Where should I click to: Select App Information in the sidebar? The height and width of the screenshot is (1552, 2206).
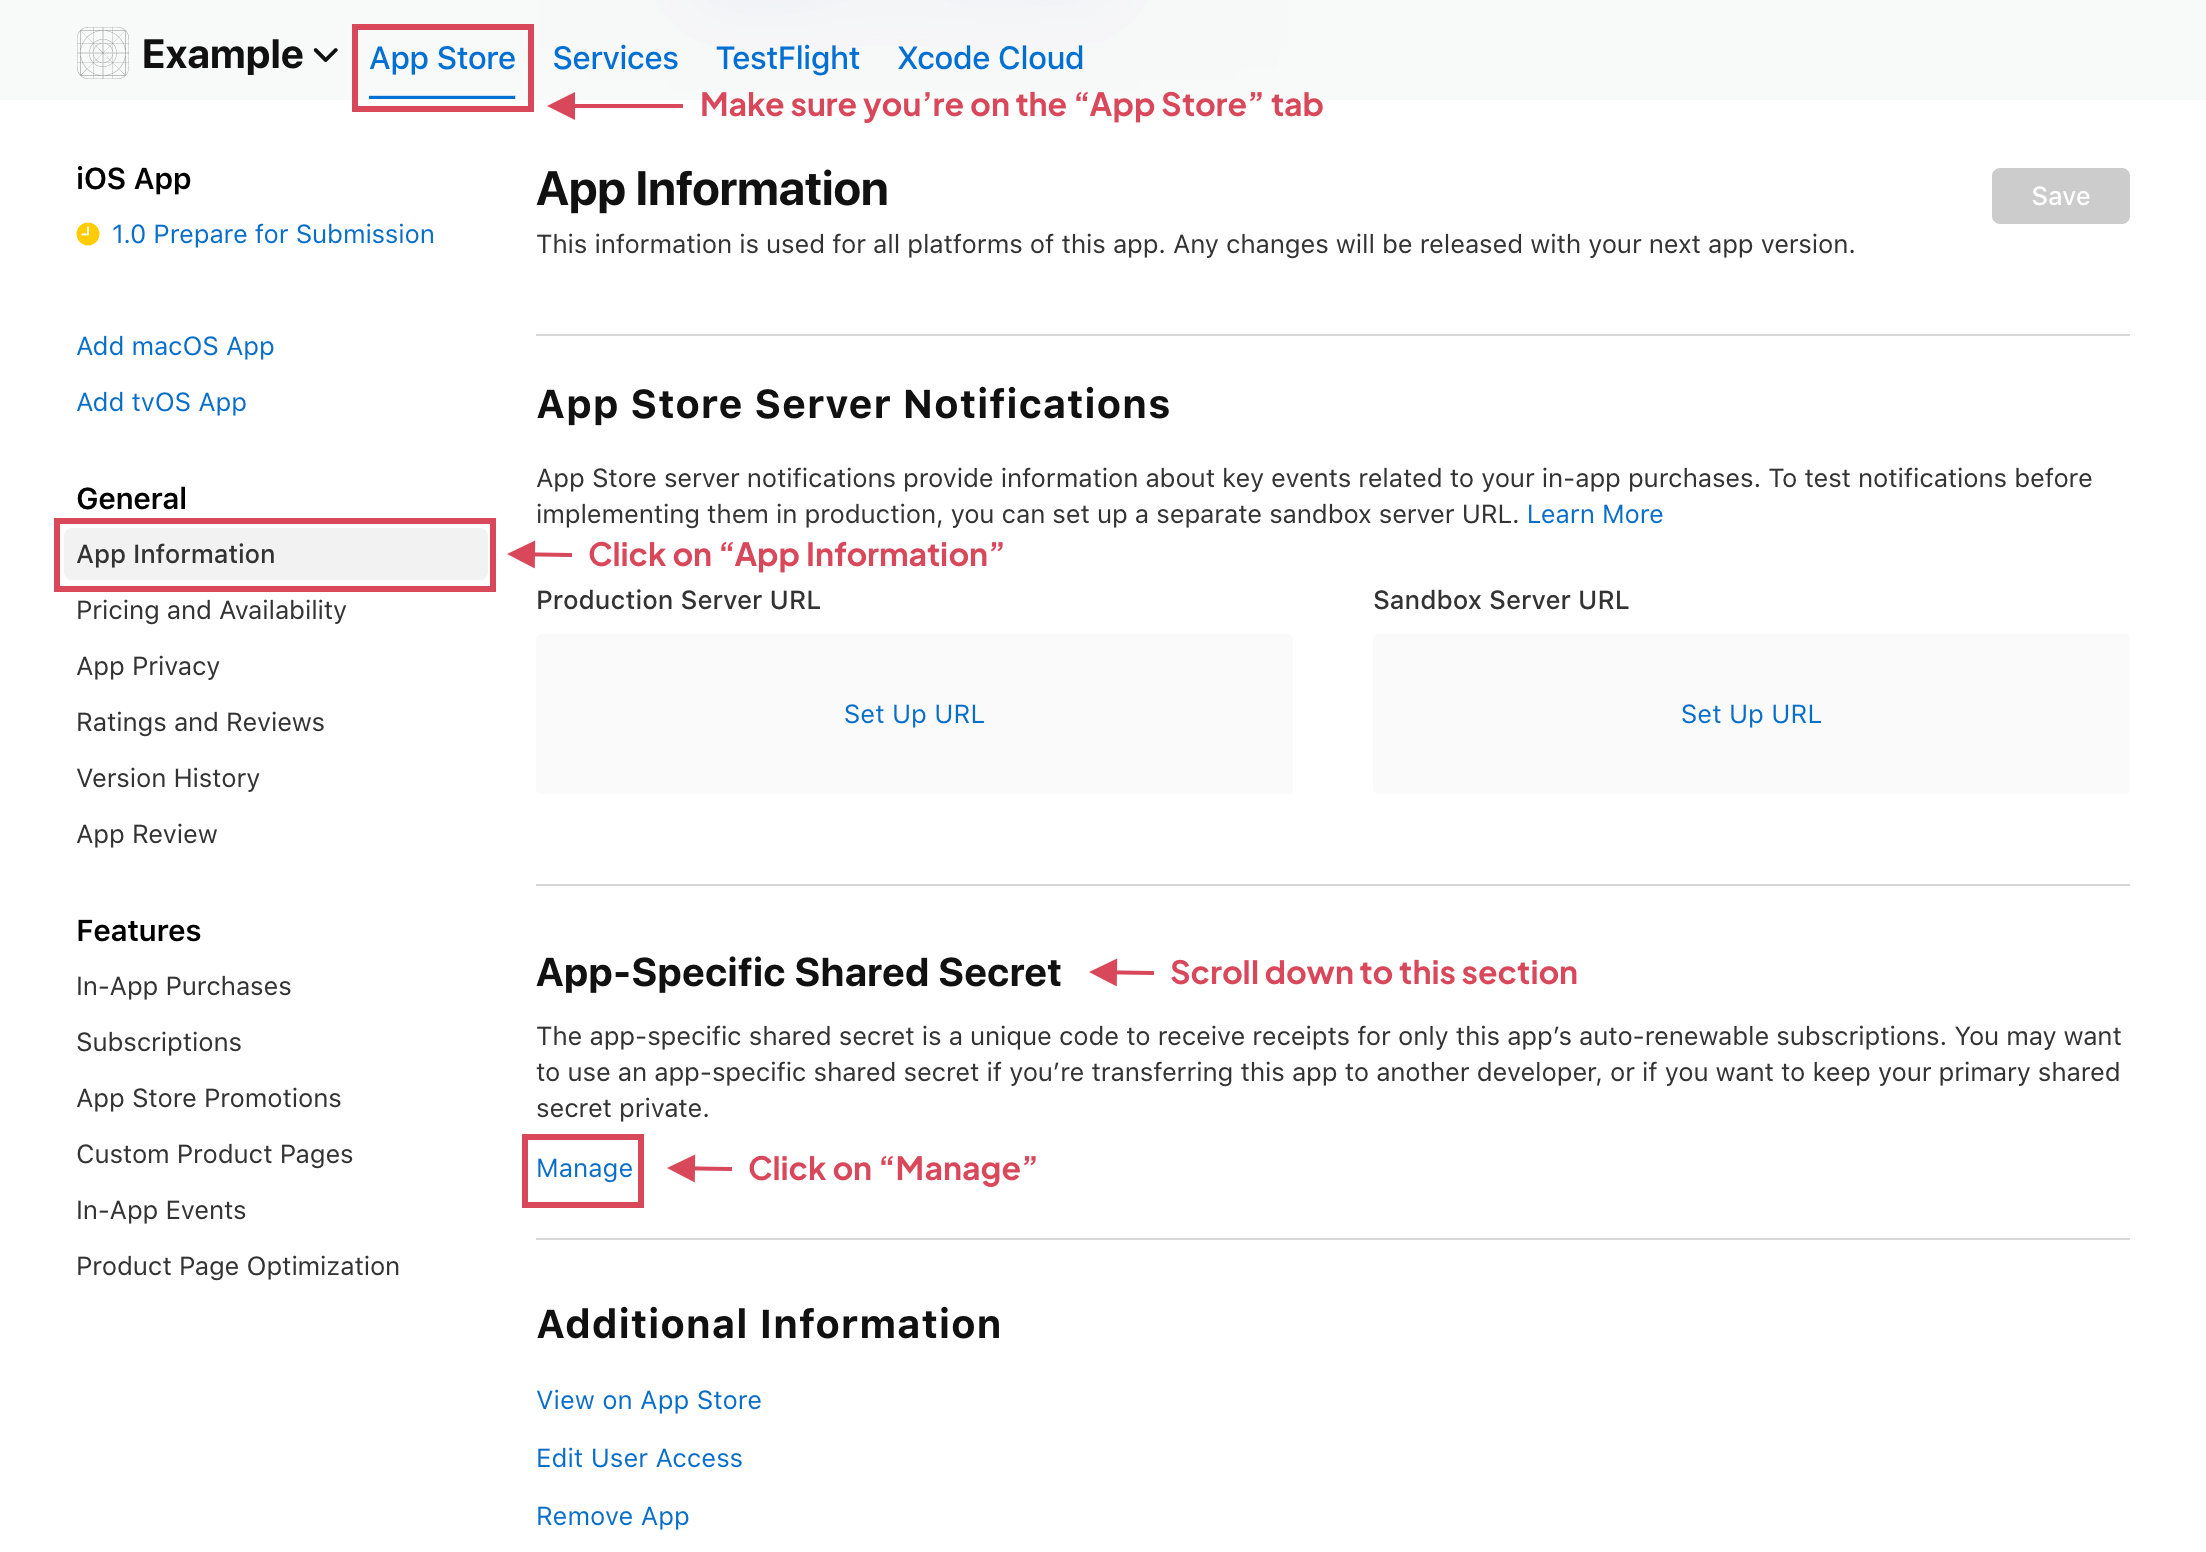click(x=175, y=554)
